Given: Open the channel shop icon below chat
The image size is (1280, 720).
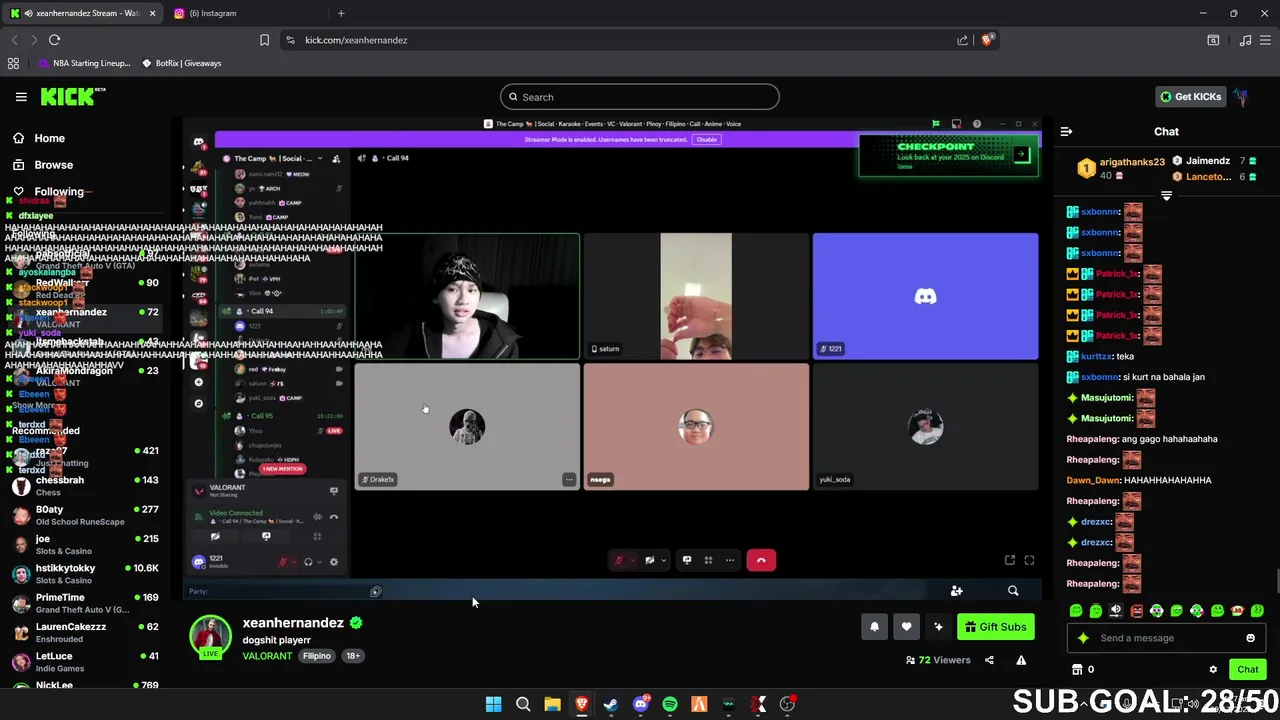Looking at the screenshot, I should (x=1077, y=669).
